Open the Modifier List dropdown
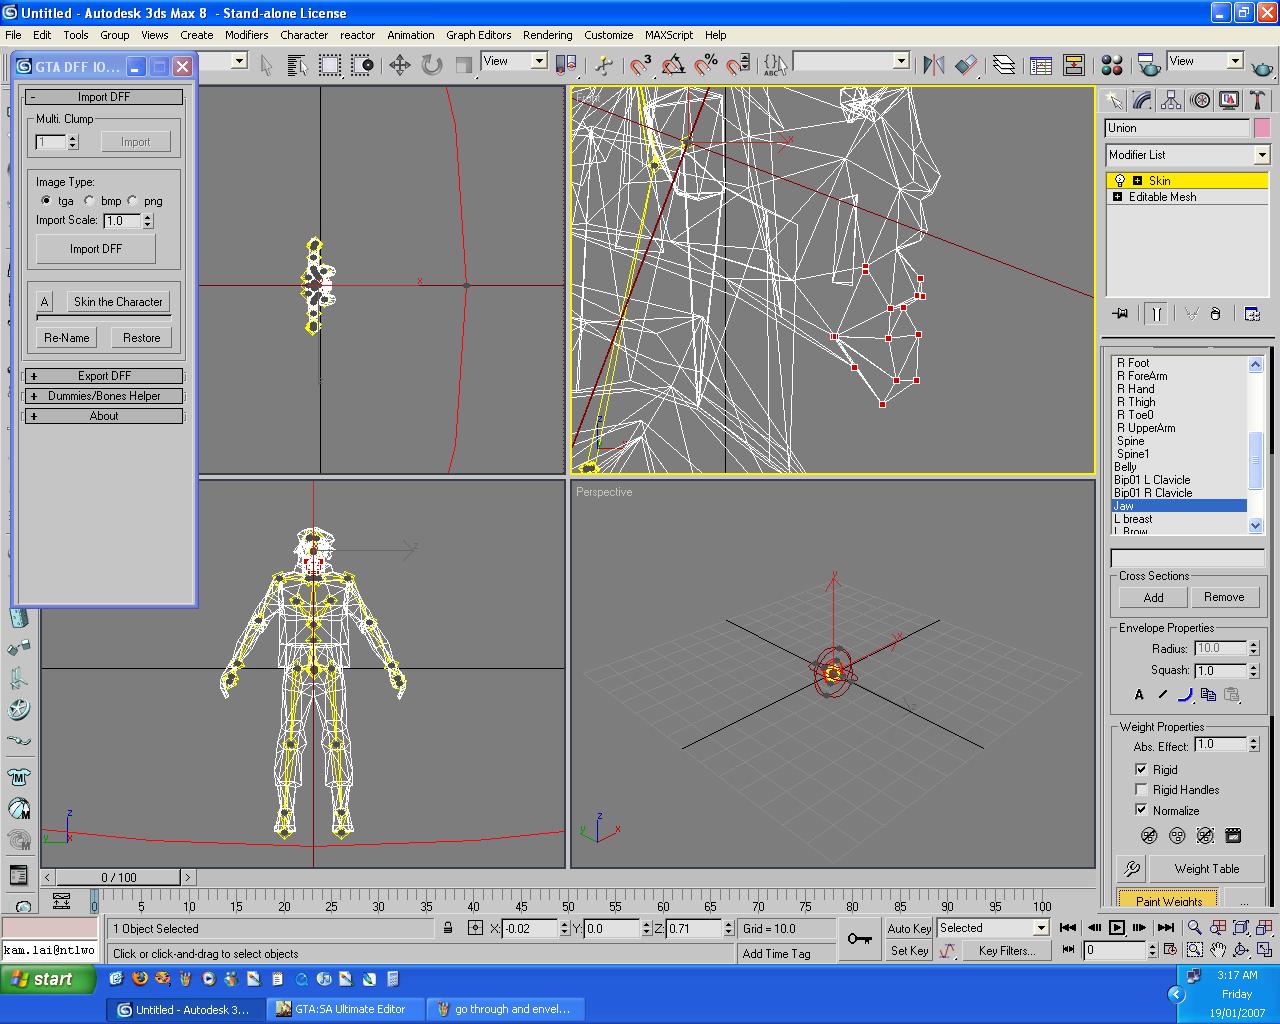Viewport: 1280px width, 1024px height. coord(1261,155)
